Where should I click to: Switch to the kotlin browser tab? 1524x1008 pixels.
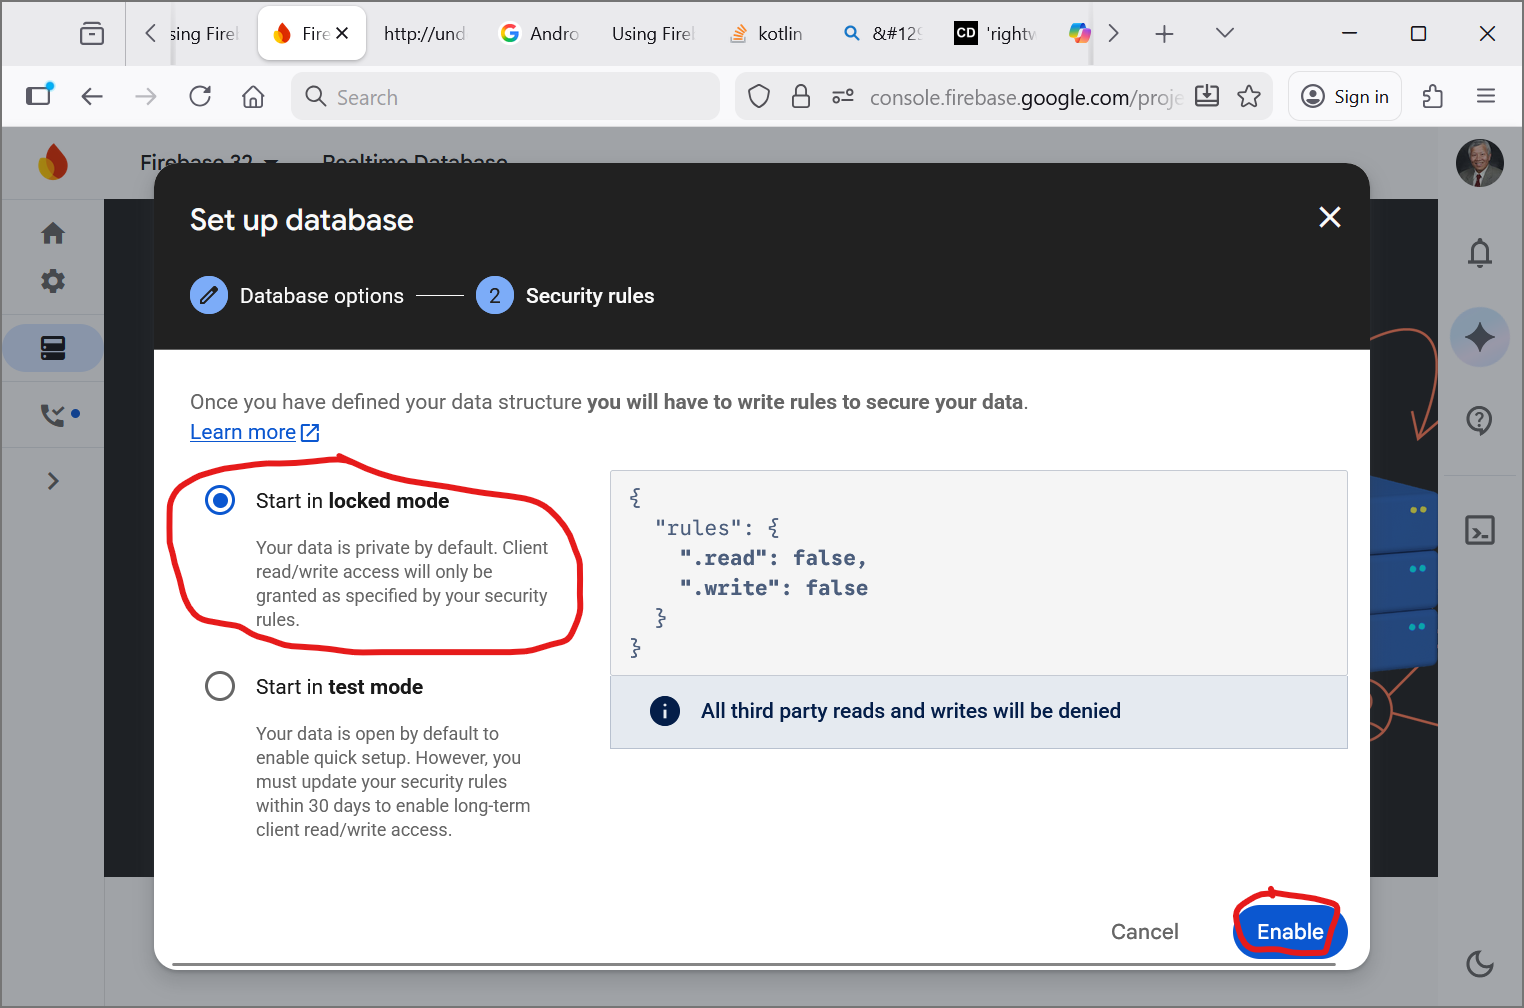click(767, 33)
